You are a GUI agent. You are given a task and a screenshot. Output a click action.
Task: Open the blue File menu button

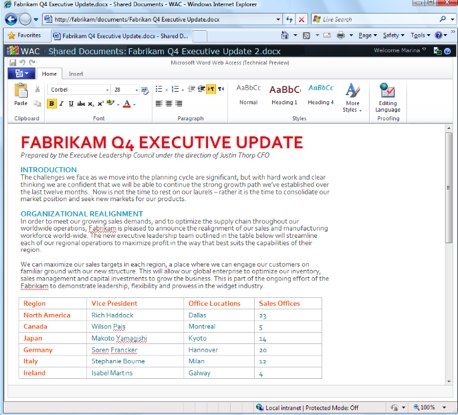pyautogui.click(x=22, y=73)
